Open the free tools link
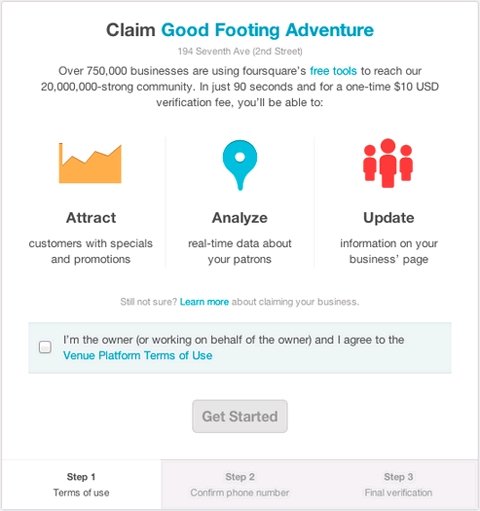Image resolution: width=480 pixels, height=511 pixels. pyautogui.click(x=333, y=71)
